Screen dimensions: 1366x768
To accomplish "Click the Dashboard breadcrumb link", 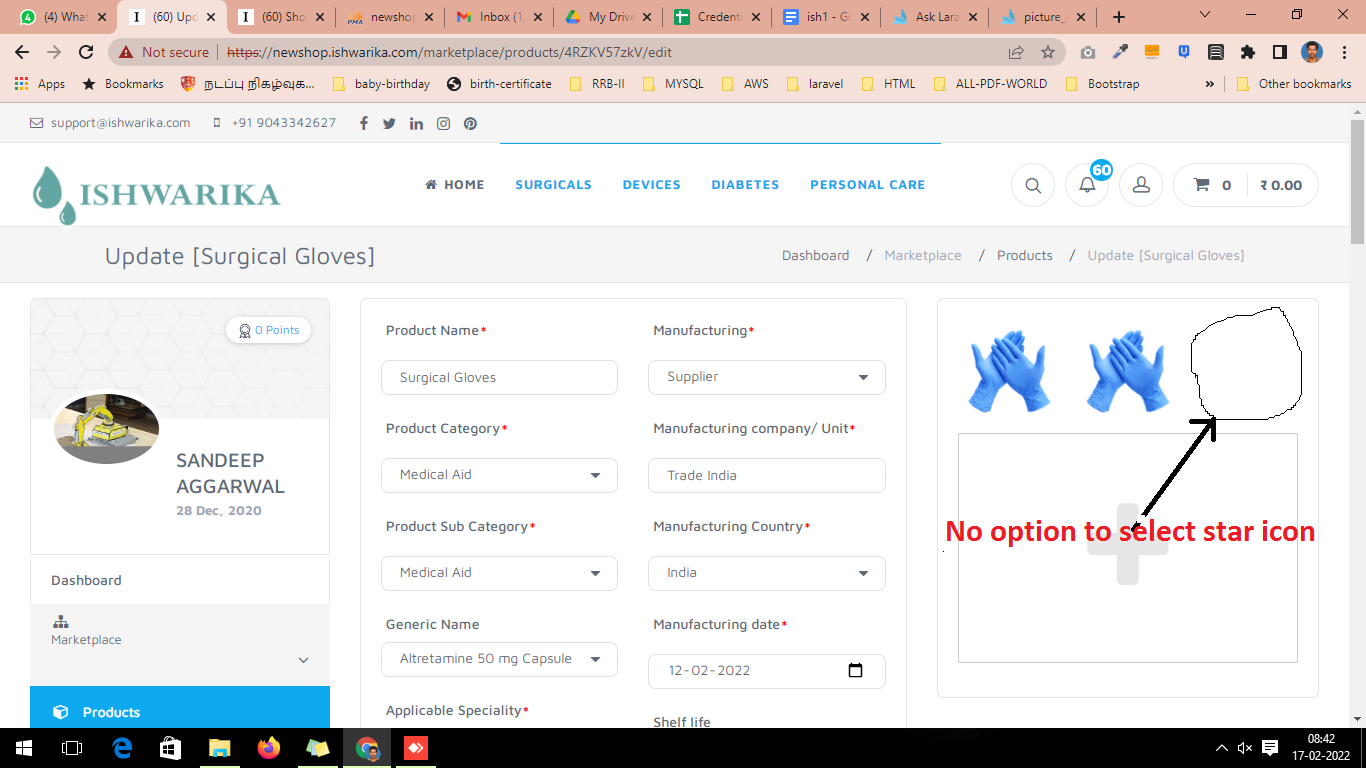I will [815, 256].
